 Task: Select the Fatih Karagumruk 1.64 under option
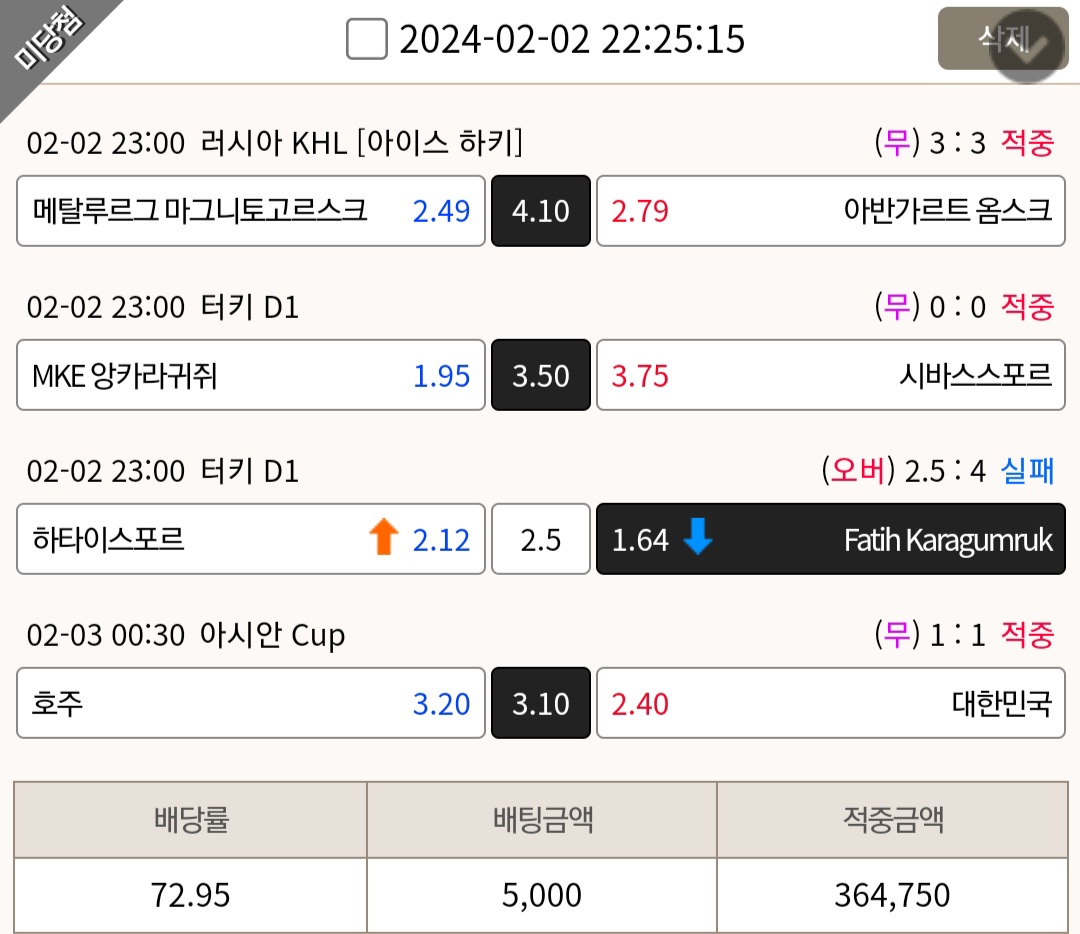831,539
